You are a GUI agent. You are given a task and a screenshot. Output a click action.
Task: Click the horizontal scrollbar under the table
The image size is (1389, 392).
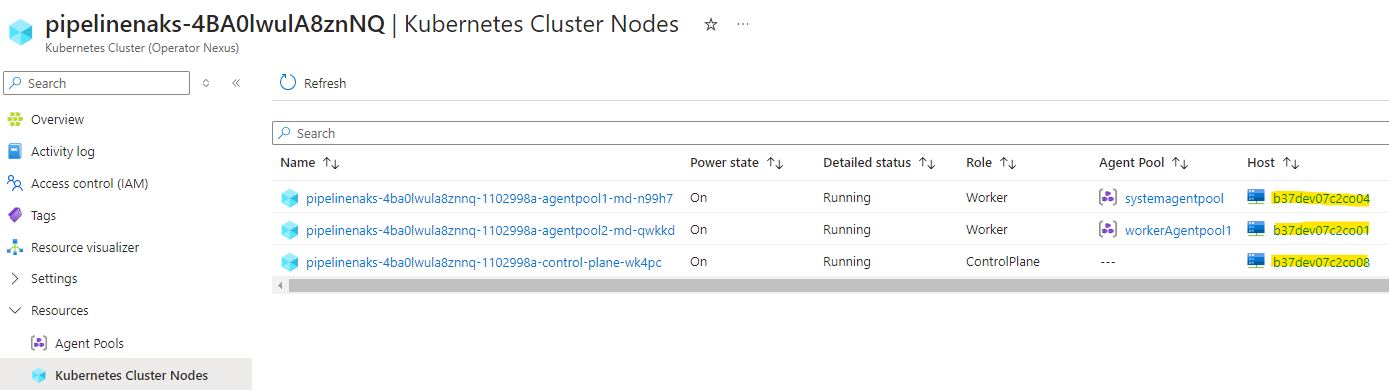click(x=838, y=286)
